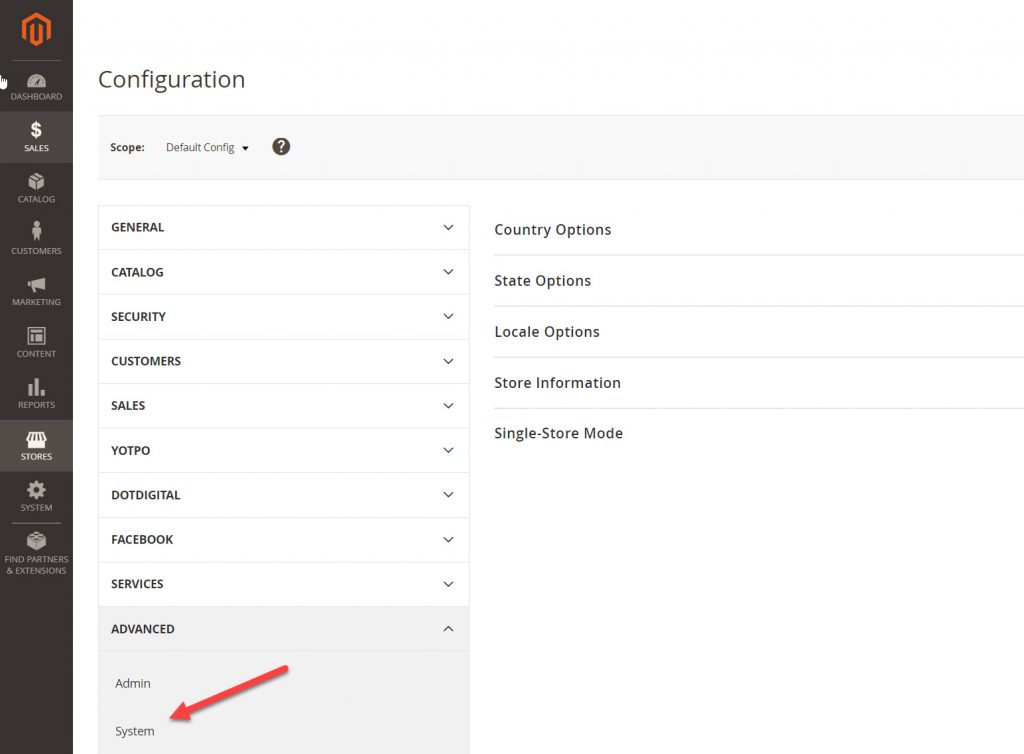This screenshot has width=1024, height=754.
Task: Collapse the ADVANCED section
Action: (x=283, y=629)
